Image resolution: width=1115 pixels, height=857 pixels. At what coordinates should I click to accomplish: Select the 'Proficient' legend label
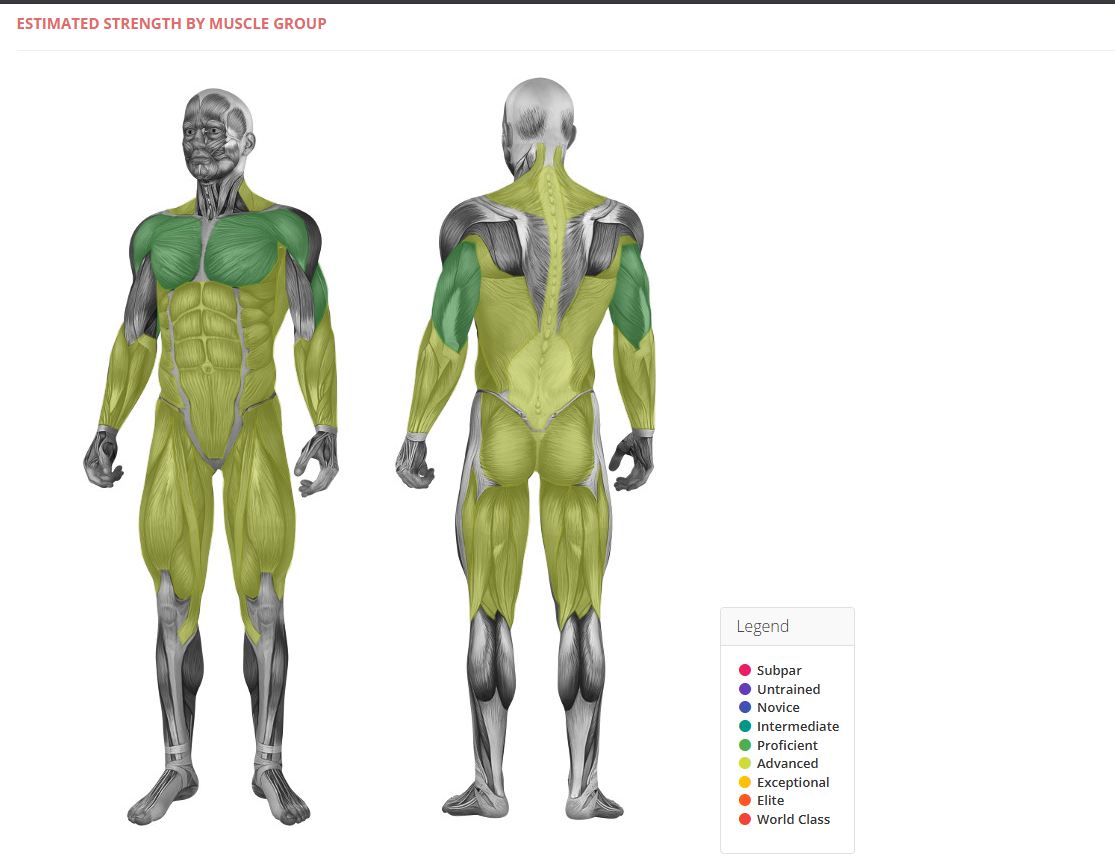coord(787,745)
